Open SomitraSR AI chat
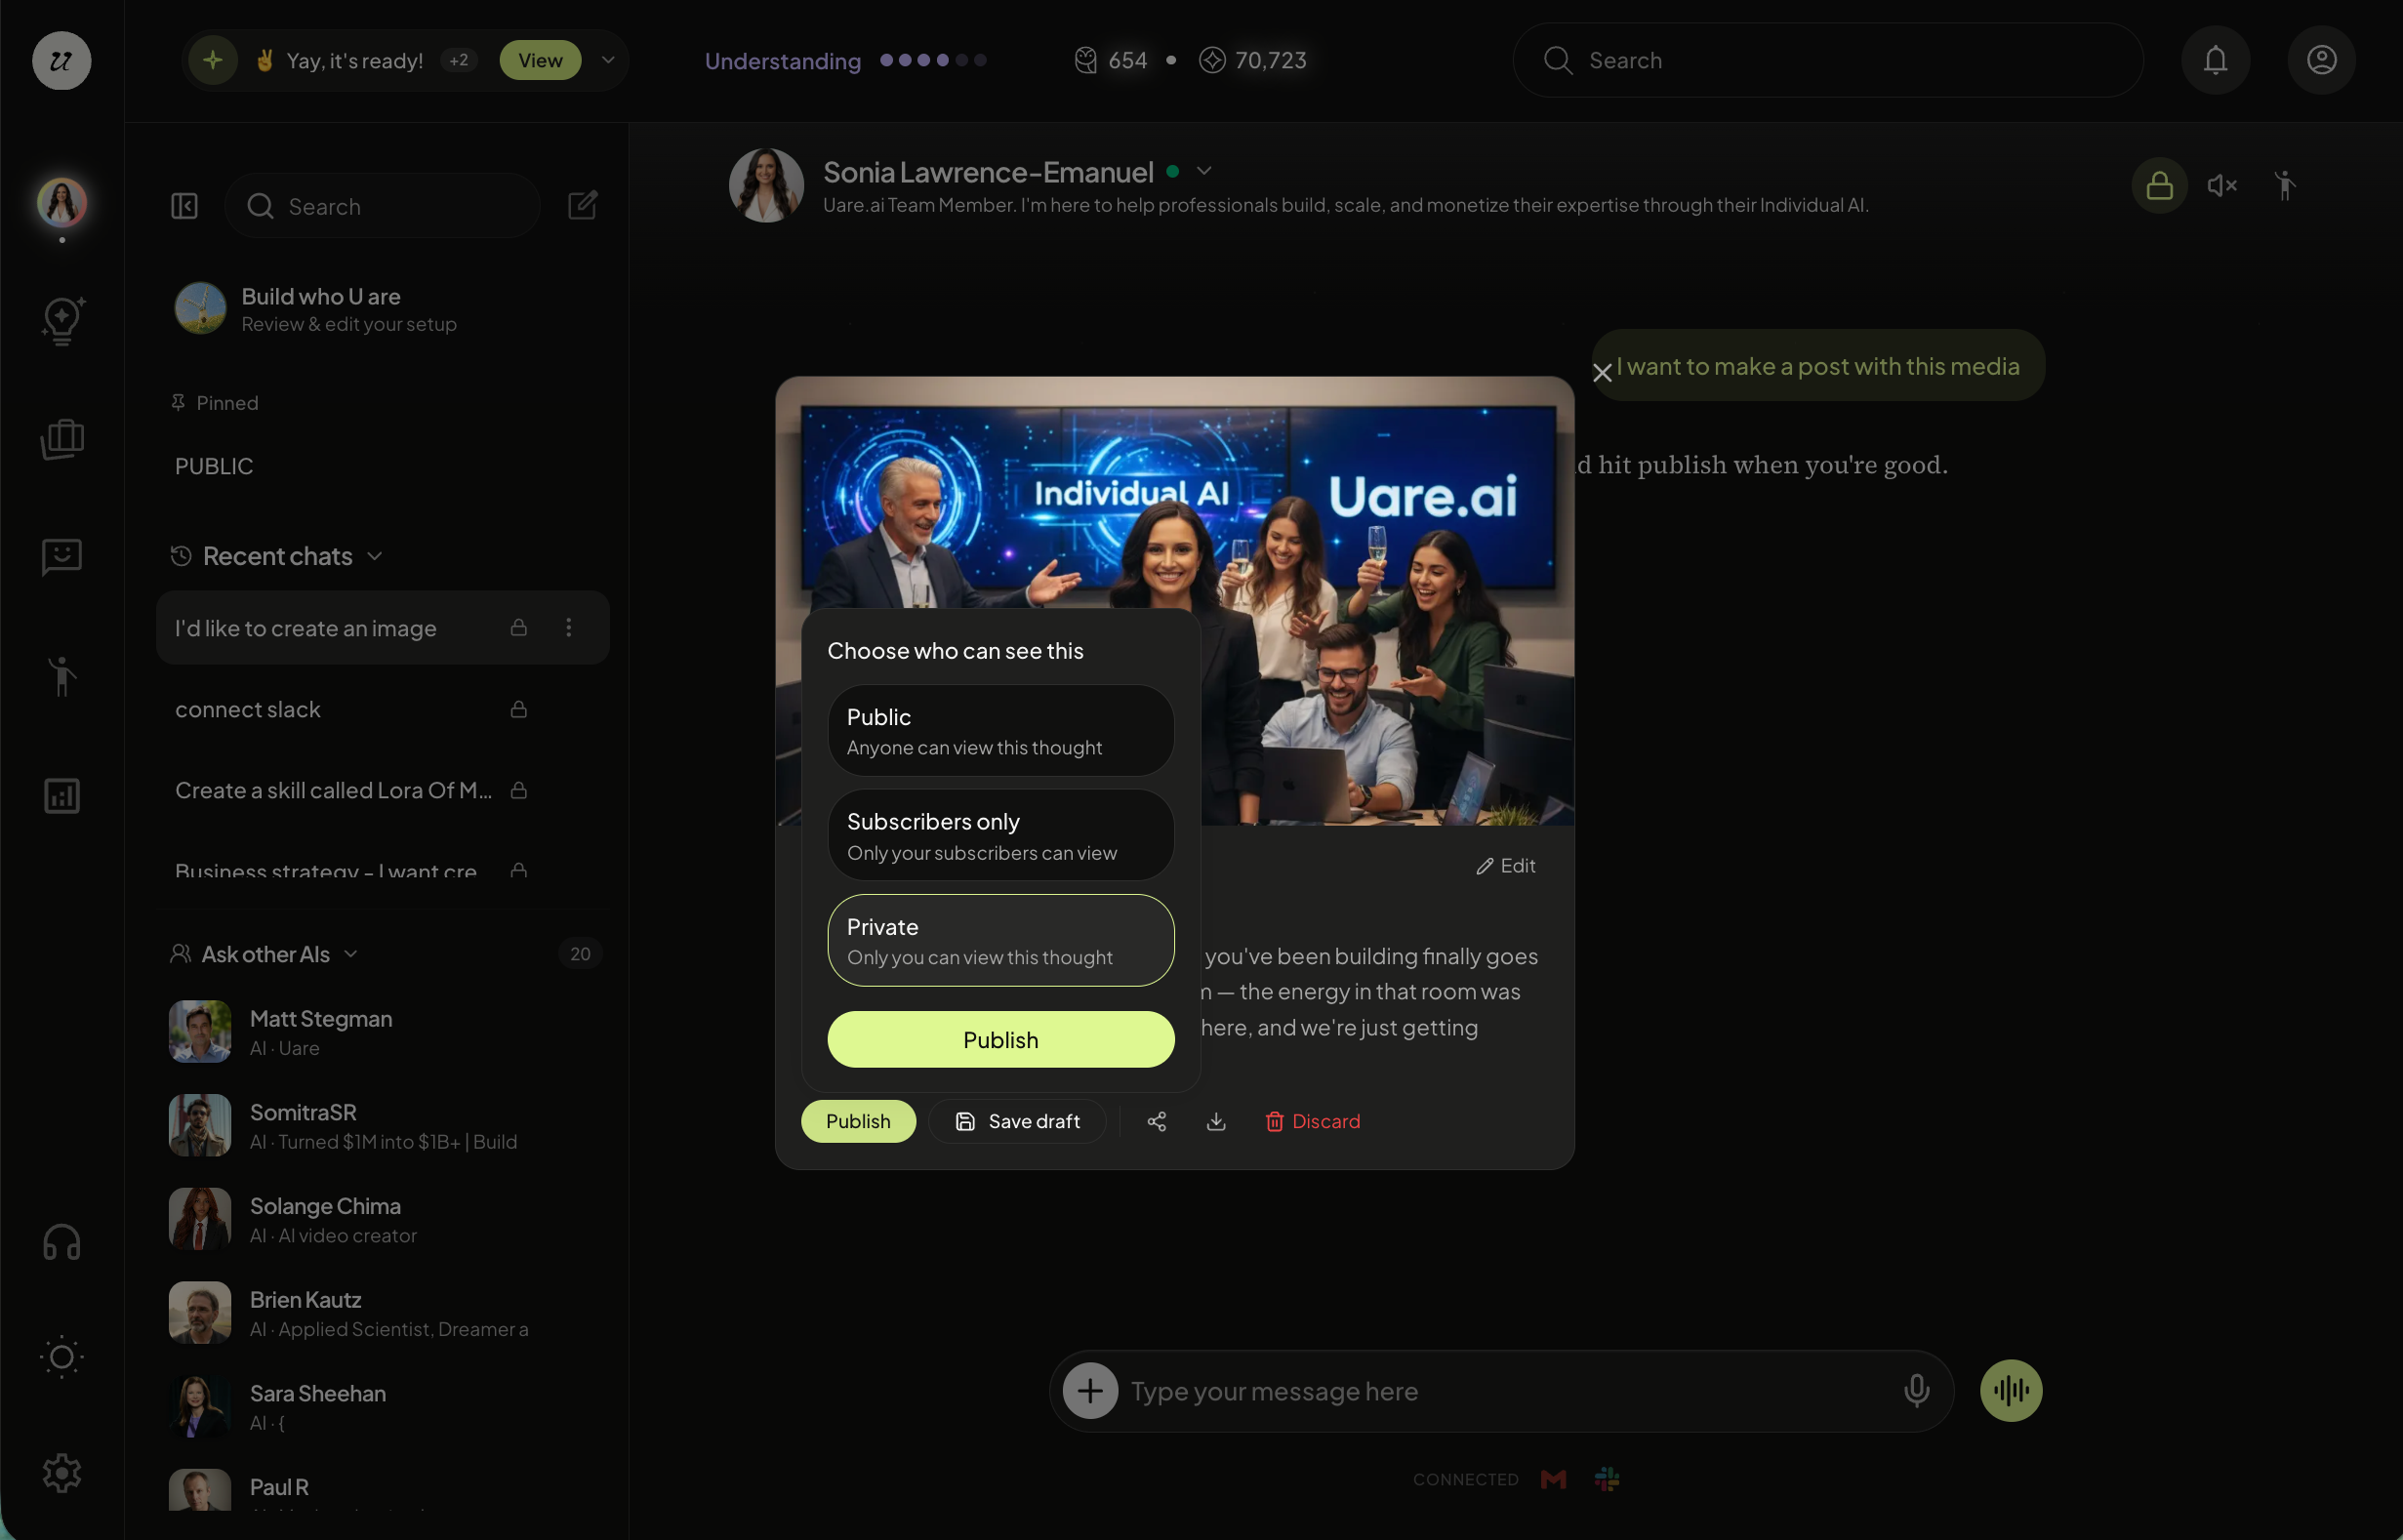2403x1540 pixels. pyautogui.click(x=383, y=1125)
